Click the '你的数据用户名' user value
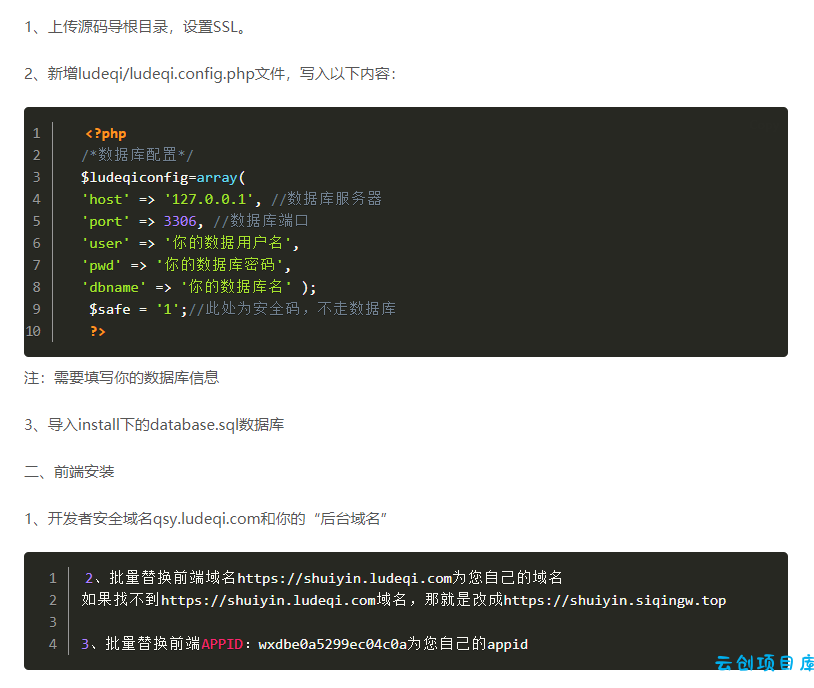Screen dimensions: 814x688 227,243
